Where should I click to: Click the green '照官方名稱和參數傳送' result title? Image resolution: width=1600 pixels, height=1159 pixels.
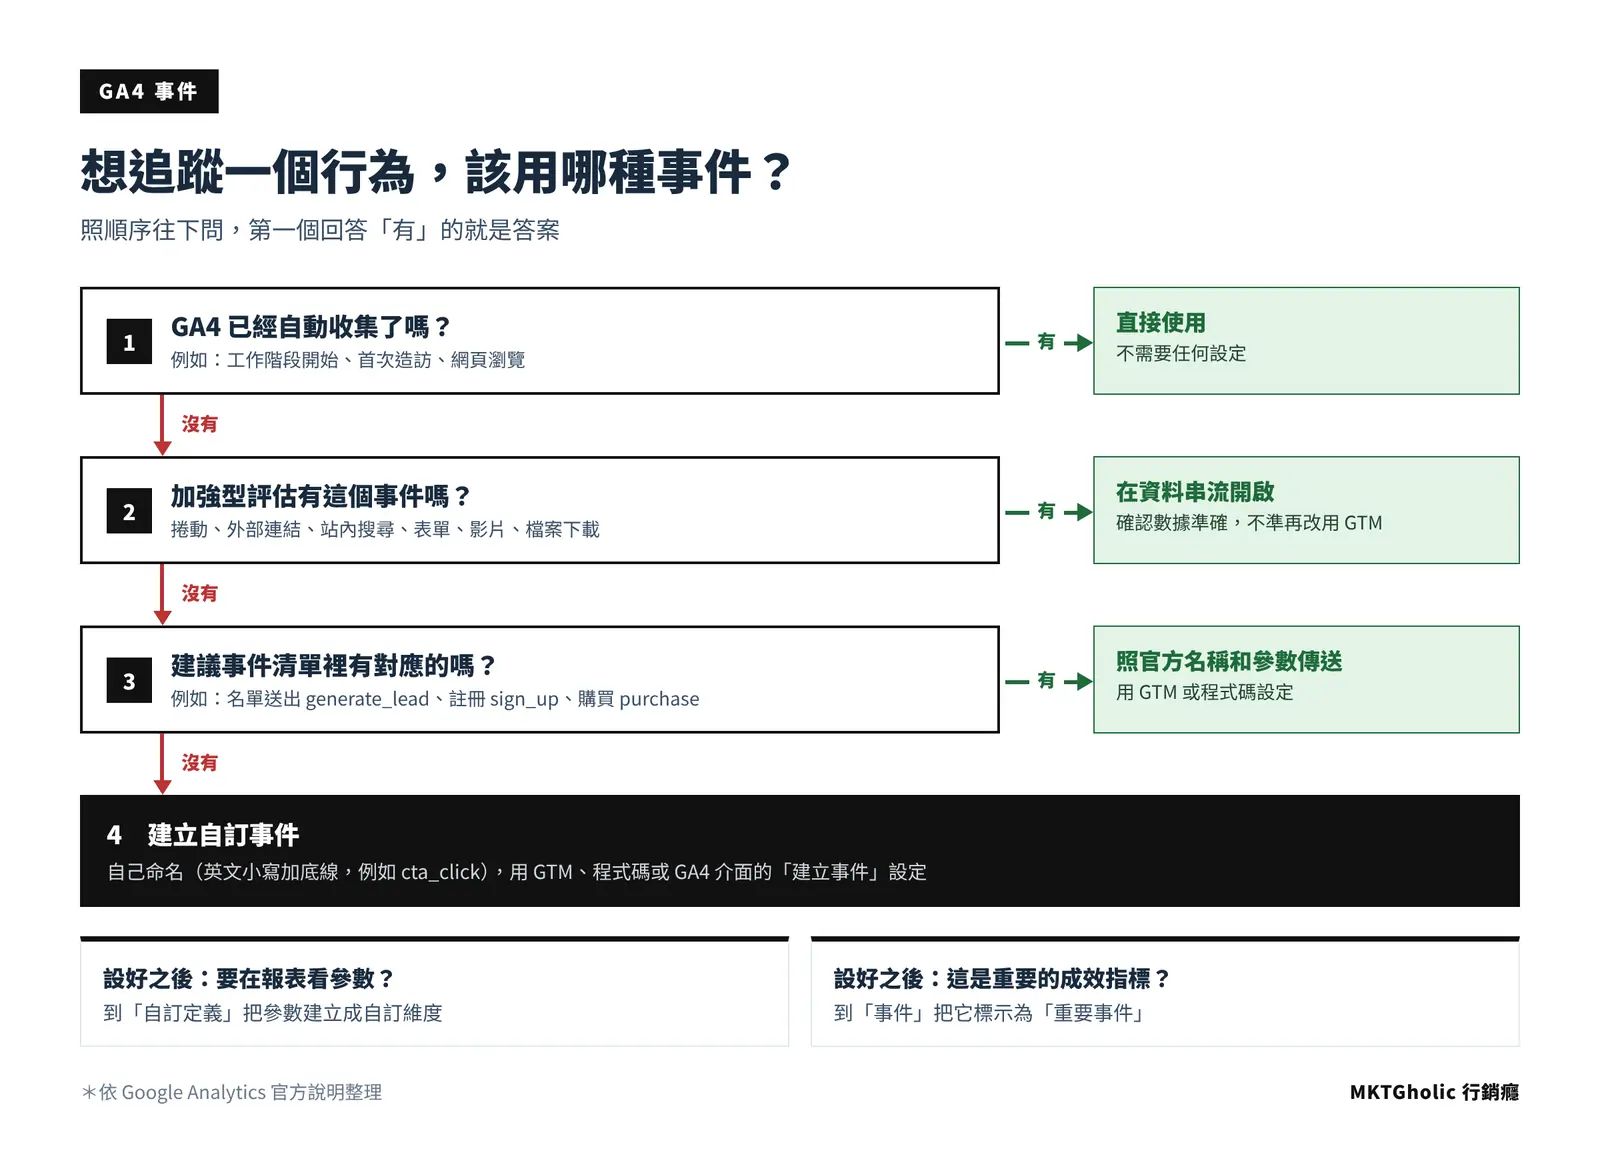pyautogui.click(x=1229, y=661)
